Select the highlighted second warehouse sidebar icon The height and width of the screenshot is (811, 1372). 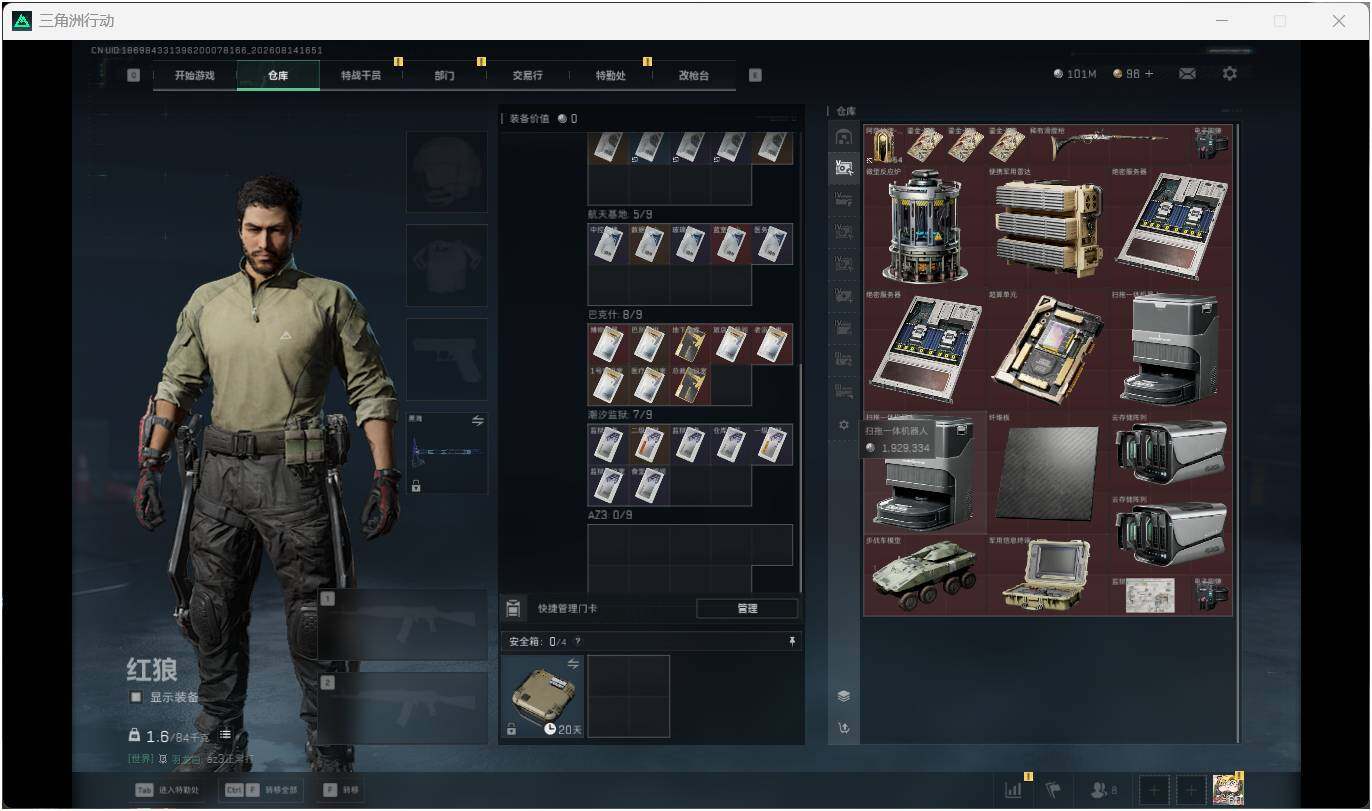tap(844, 168)
